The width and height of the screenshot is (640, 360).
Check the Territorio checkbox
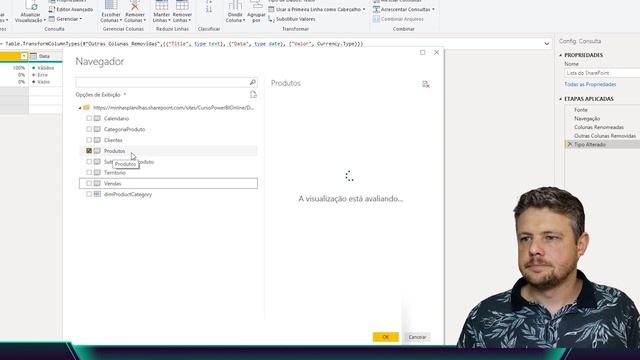(89, 172)
